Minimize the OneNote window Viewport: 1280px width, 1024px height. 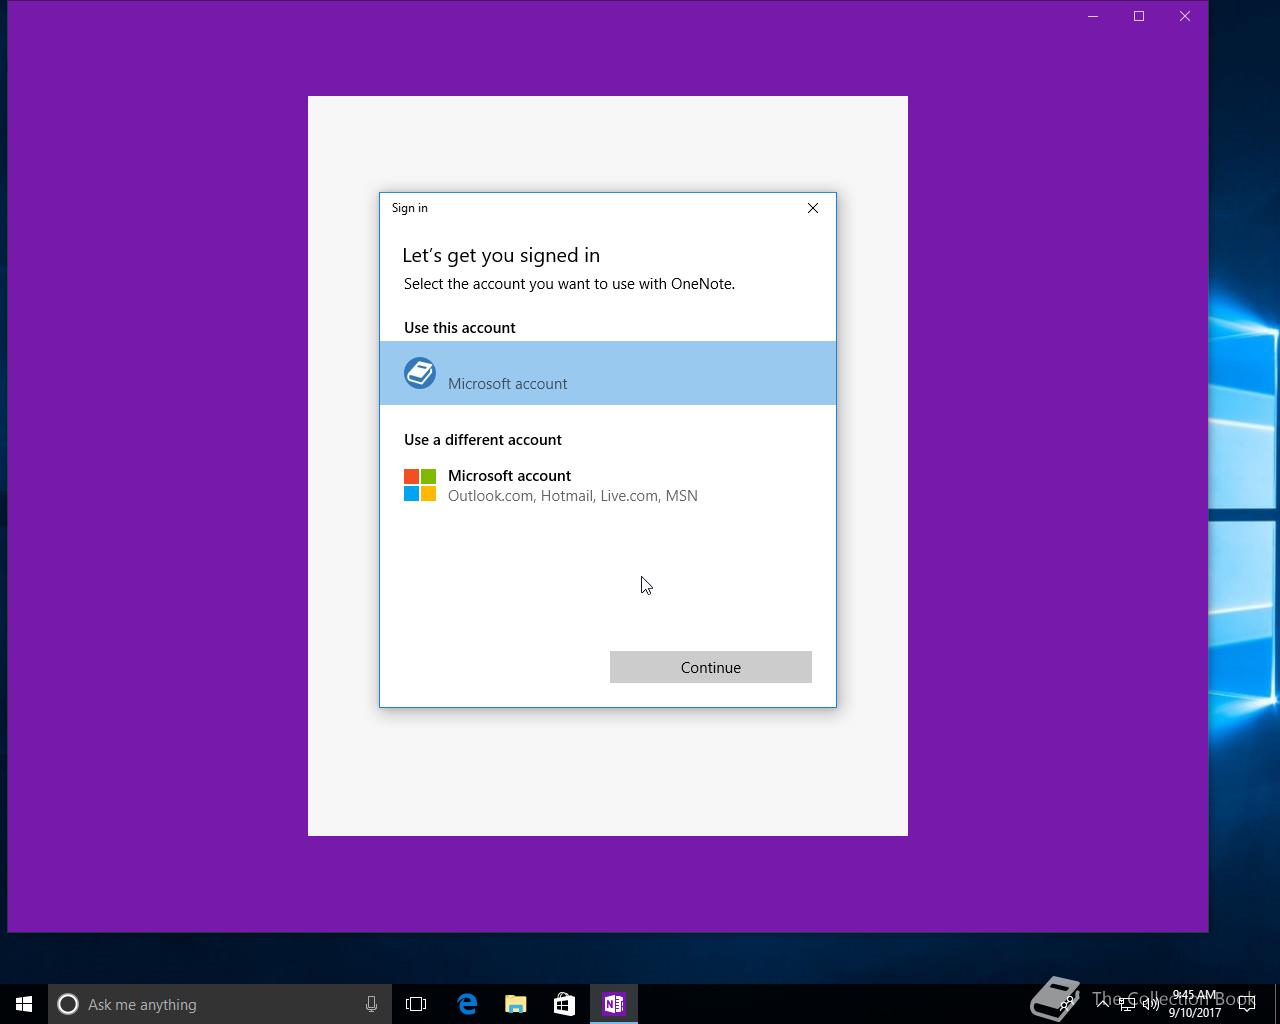click(1093, 16)
